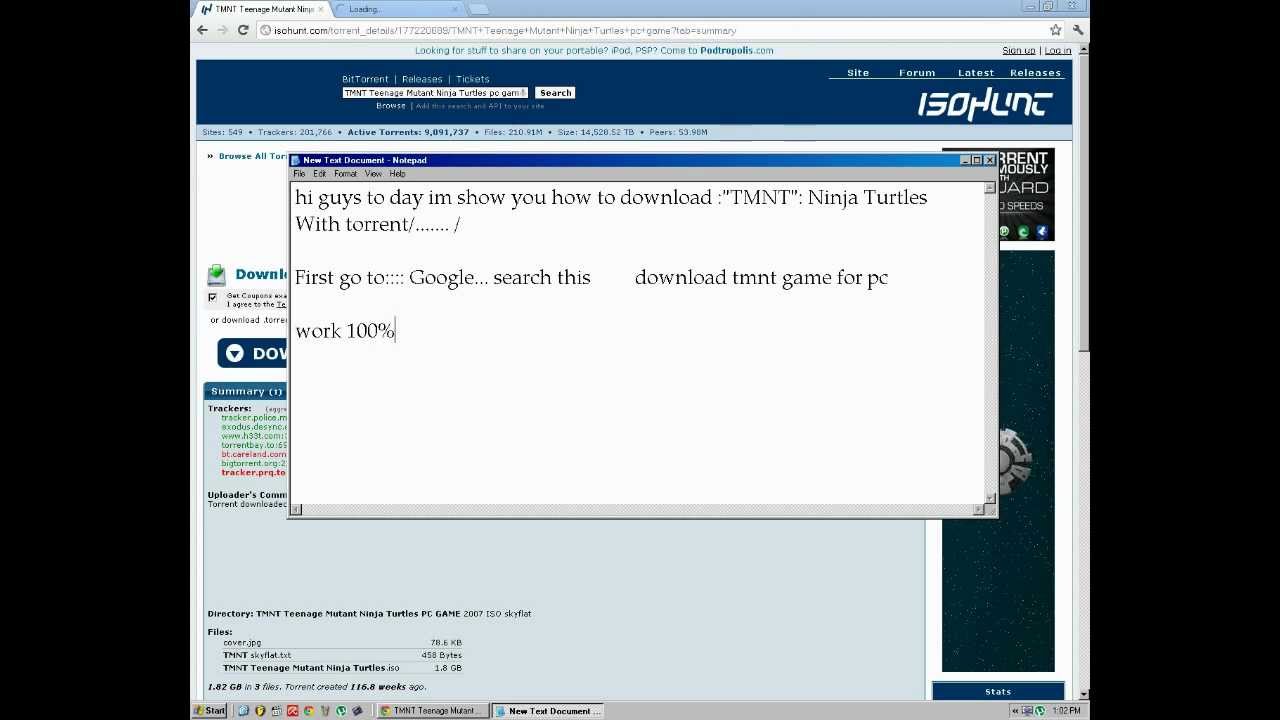Select the Summary (1) tab

point(246,391)
